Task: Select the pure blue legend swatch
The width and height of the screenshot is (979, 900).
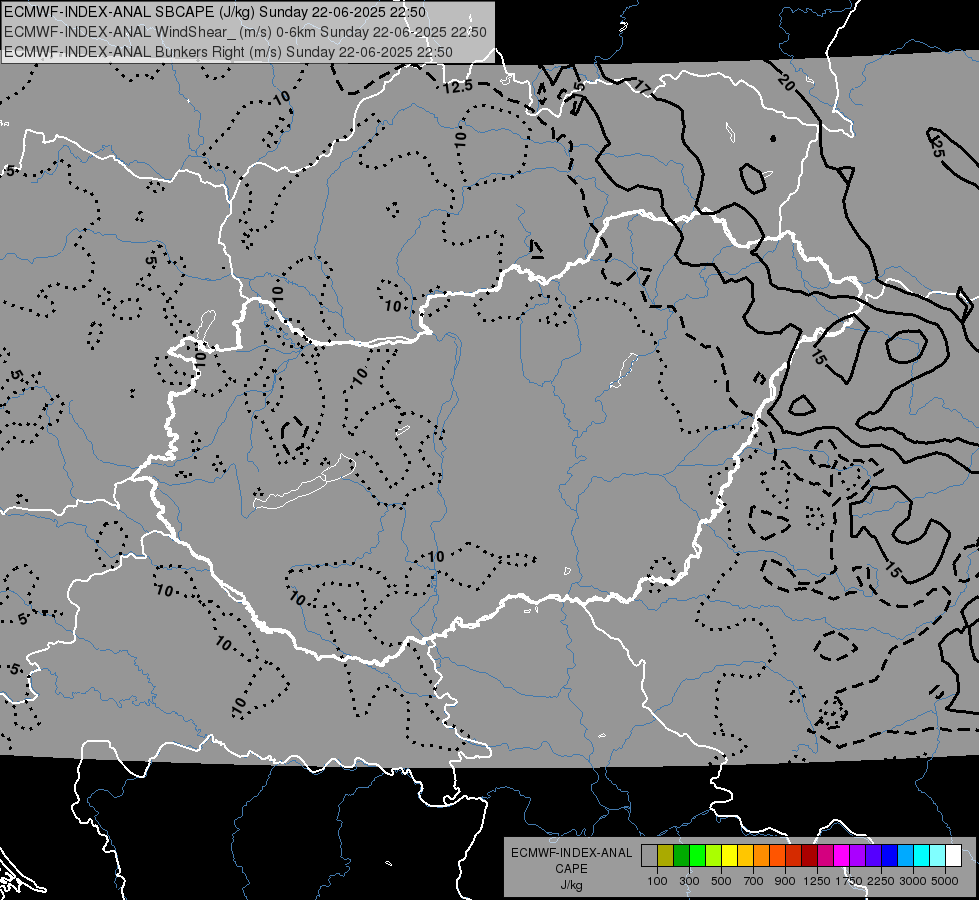Action: 889,855
